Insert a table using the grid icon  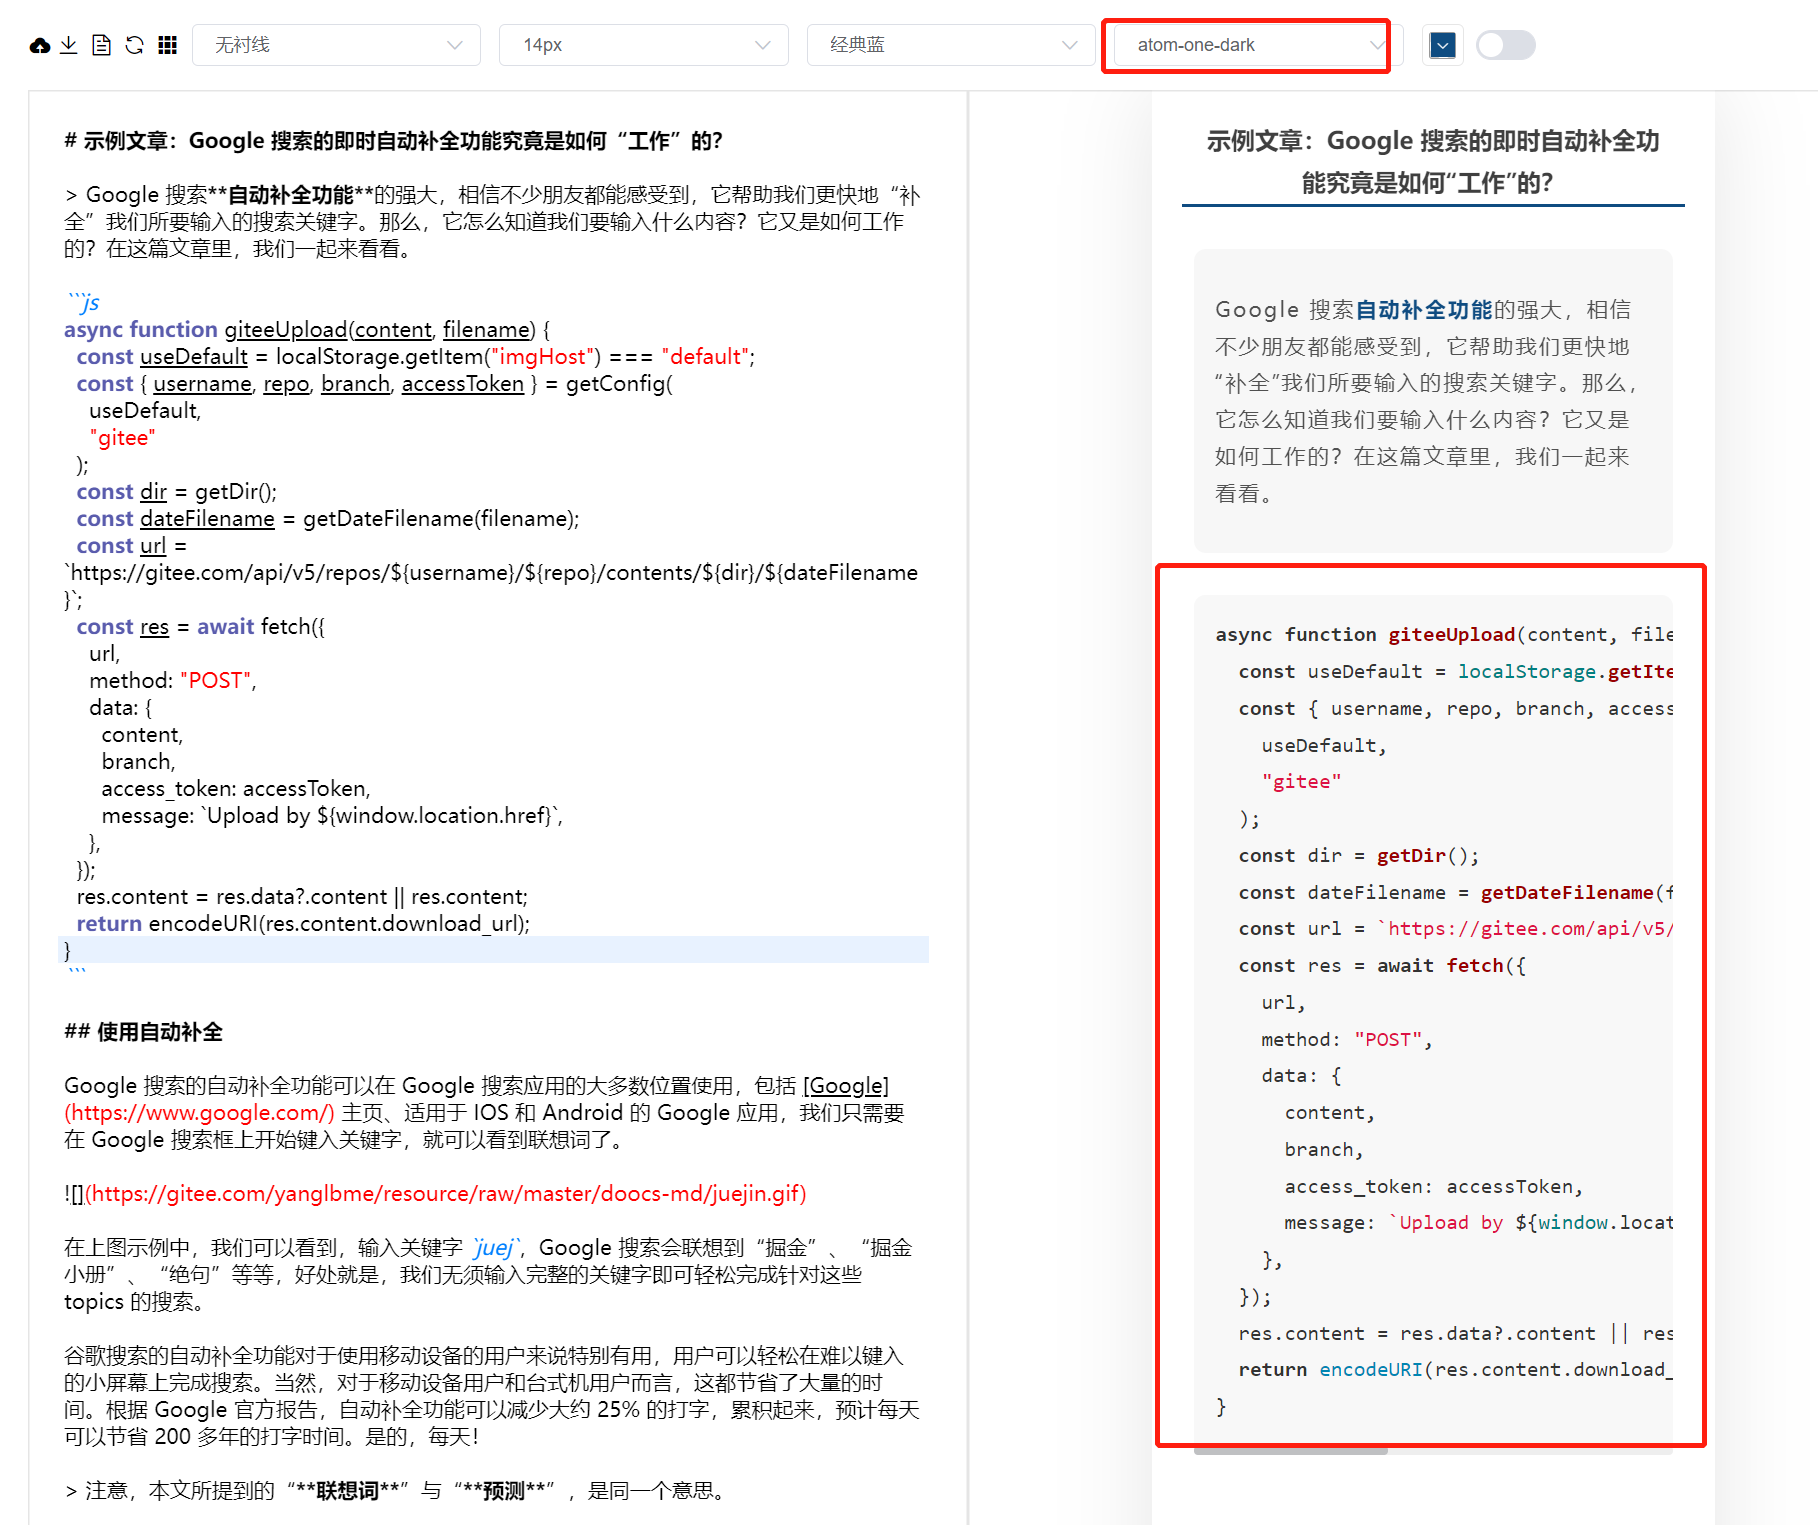[167, 44]
